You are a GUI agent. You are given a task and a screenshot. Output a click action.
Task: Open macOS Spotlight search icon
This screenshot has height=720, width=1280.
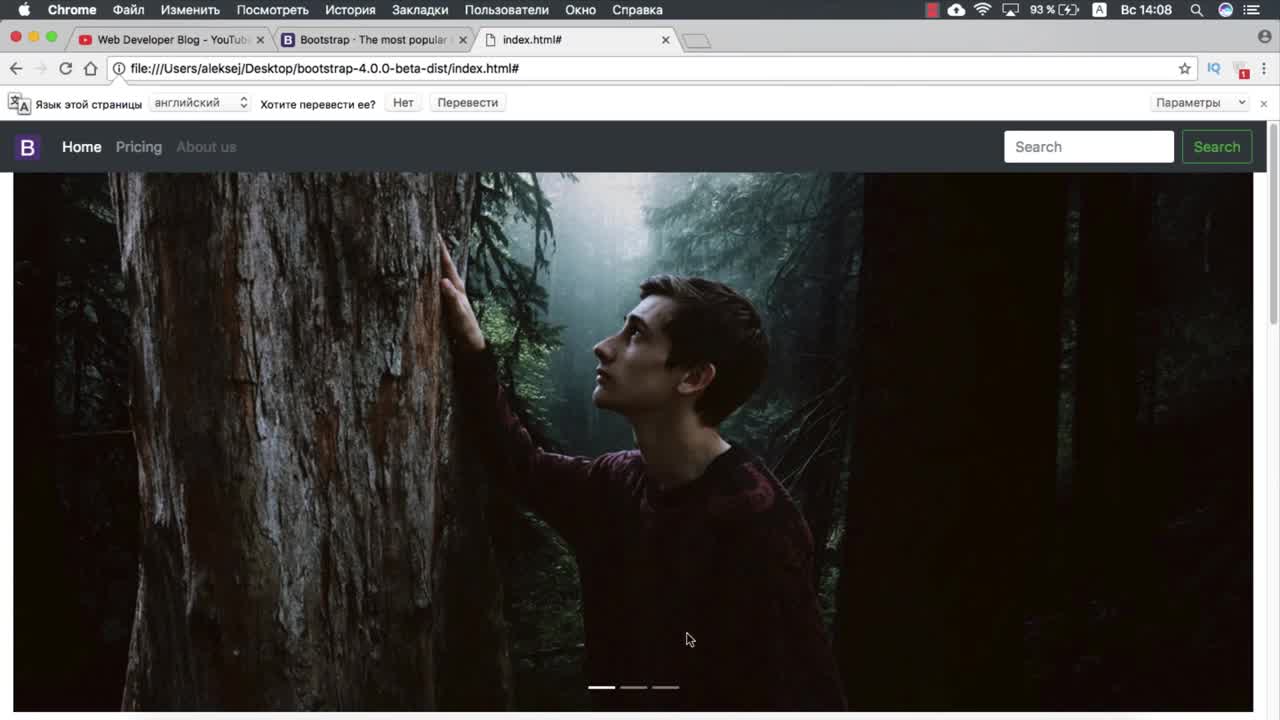1196,10
